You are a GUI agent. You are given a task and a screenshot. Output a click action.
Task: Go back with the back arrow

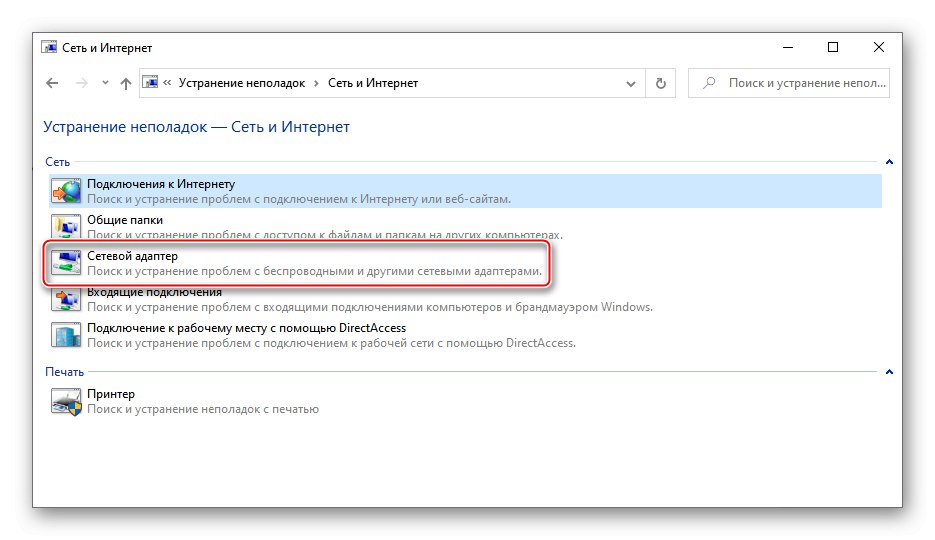52,83
